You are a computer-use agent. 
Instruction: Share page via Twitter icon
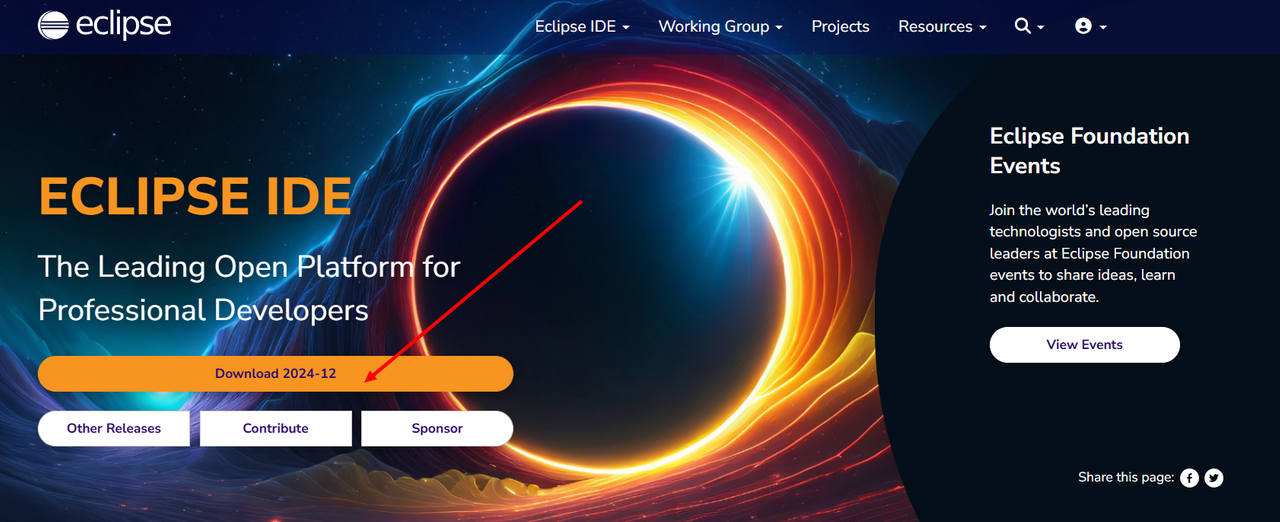(x=1214, y=478)
